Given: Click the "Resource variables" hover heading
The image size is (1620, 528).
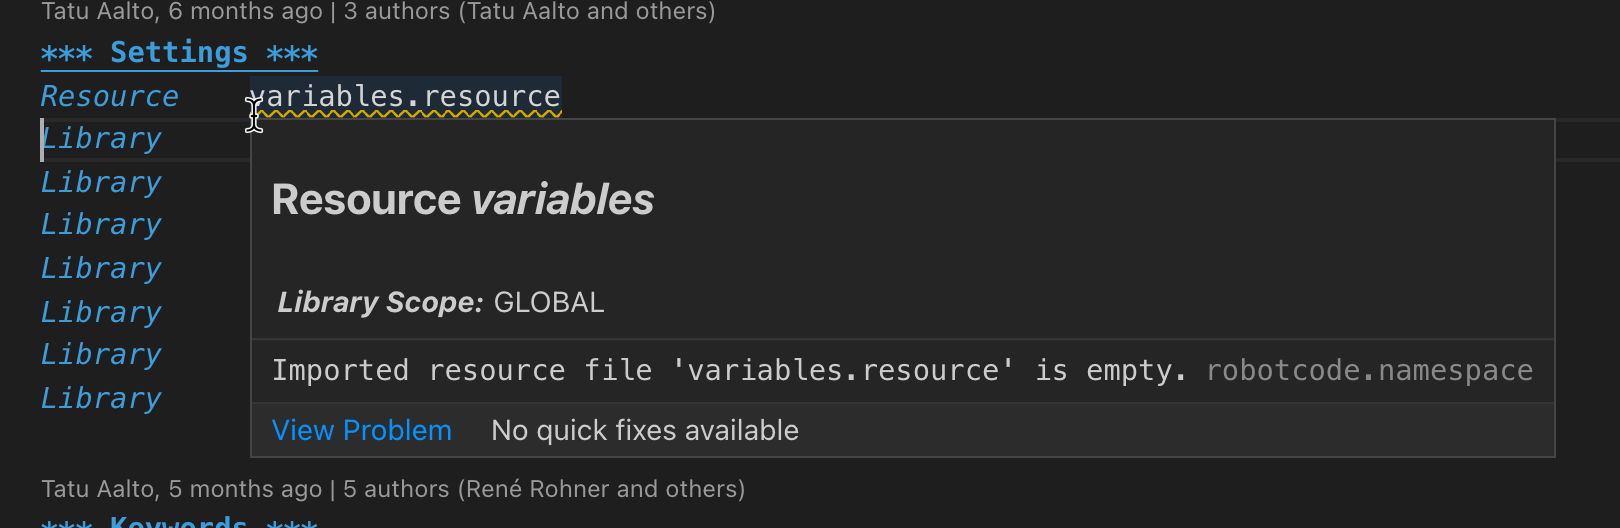Looking at the screenshot, I should pyautogui.click(x=462, y=200).
